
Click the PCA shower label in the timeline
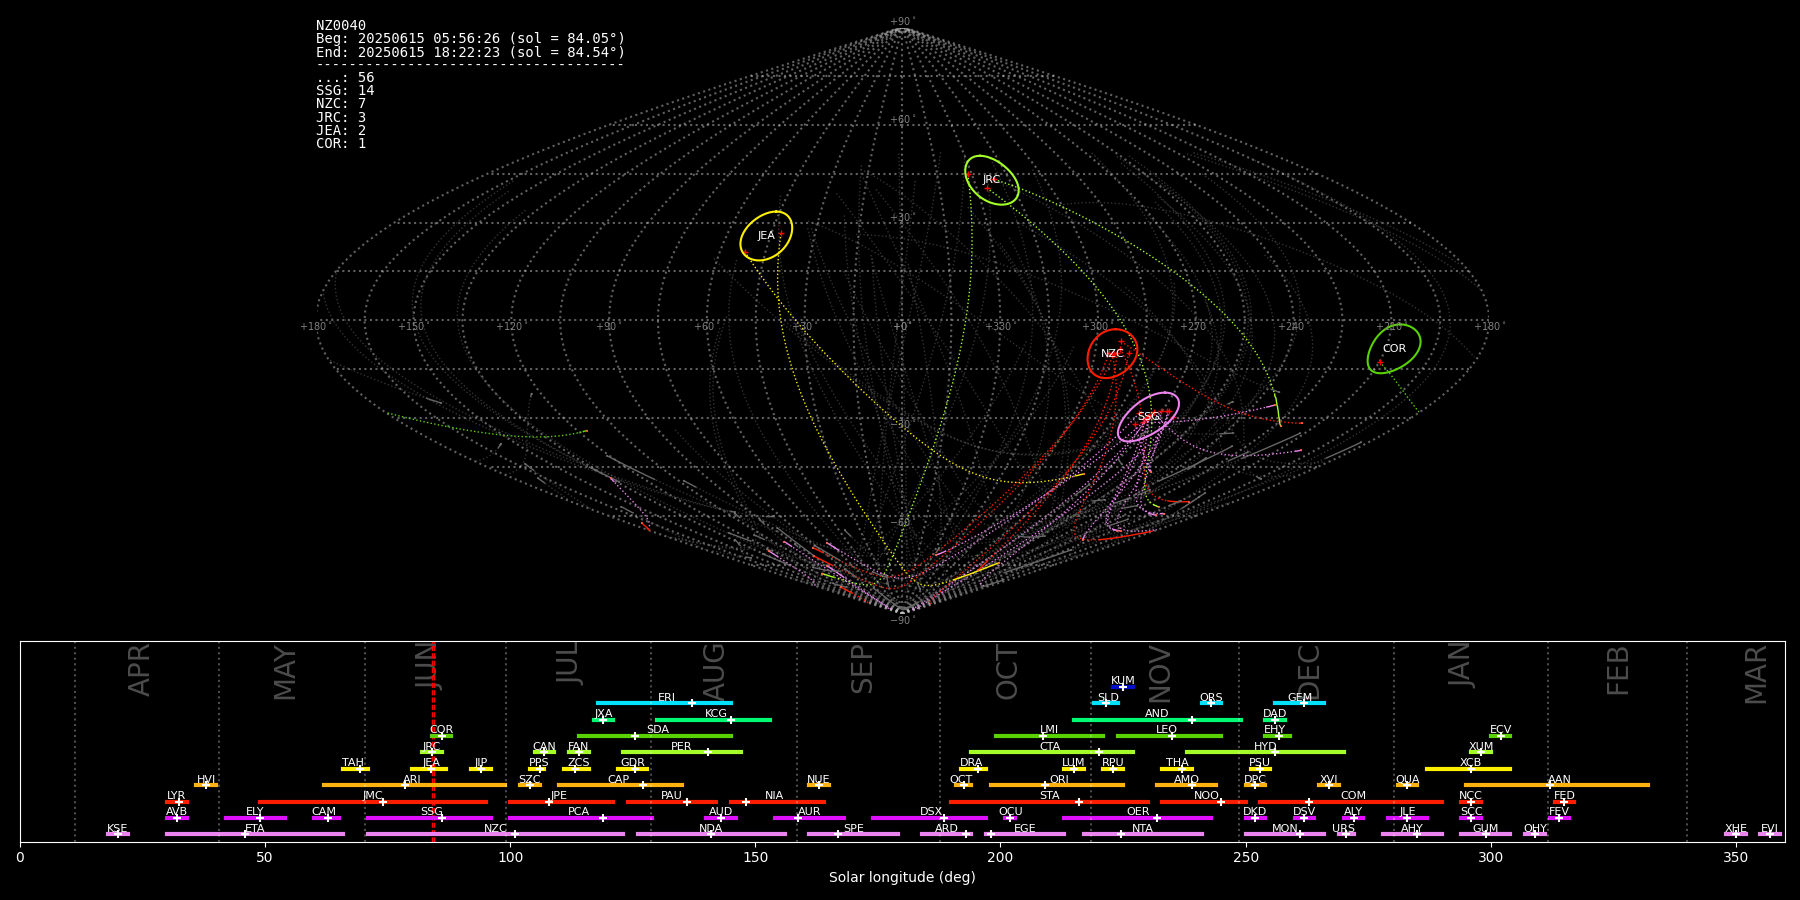(x=578, y=812)
